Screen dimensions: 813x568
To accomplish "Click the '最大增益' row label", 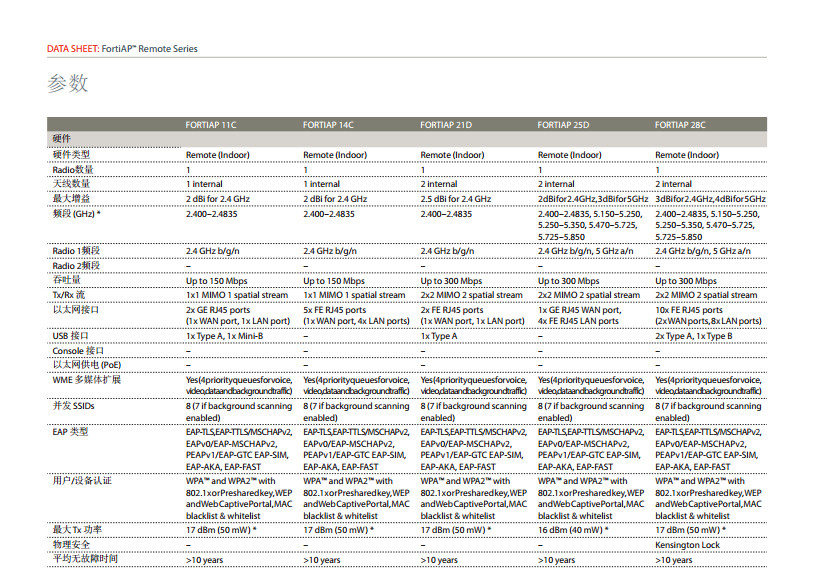I will point(71,198).
